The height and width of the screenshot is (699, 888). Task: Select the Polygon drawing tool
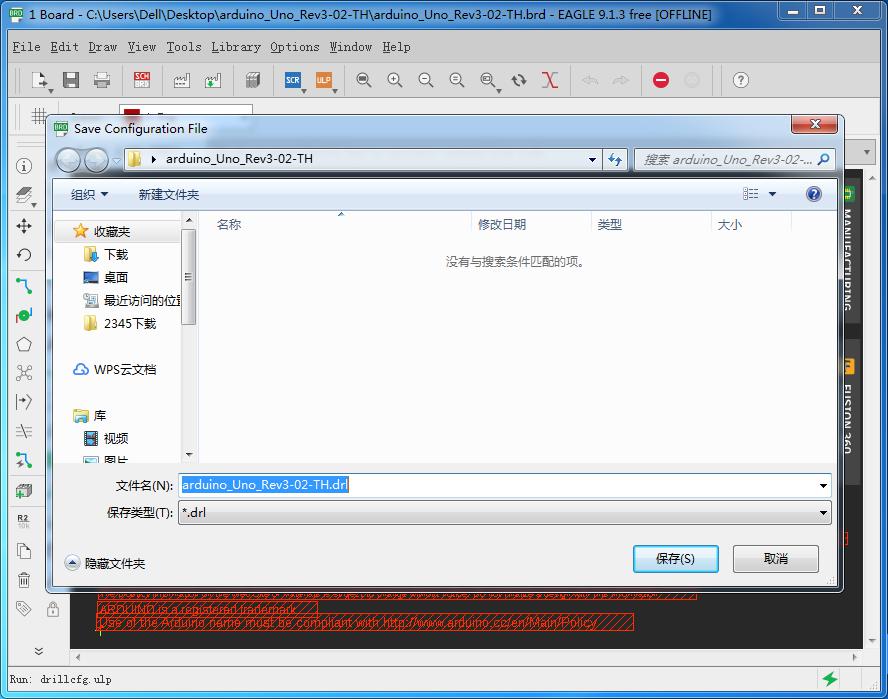click(25, 343)
